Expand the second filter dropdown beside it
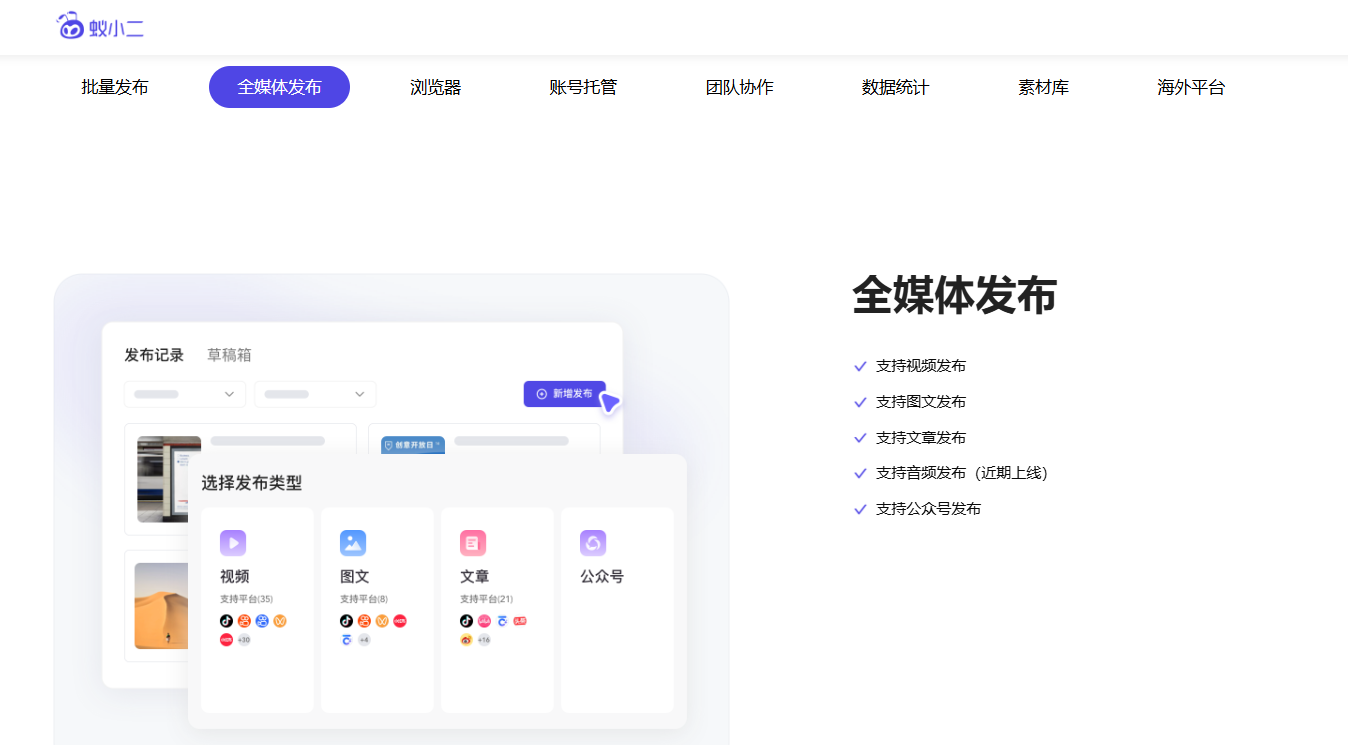1348x745 pixels. pos(315,394)
